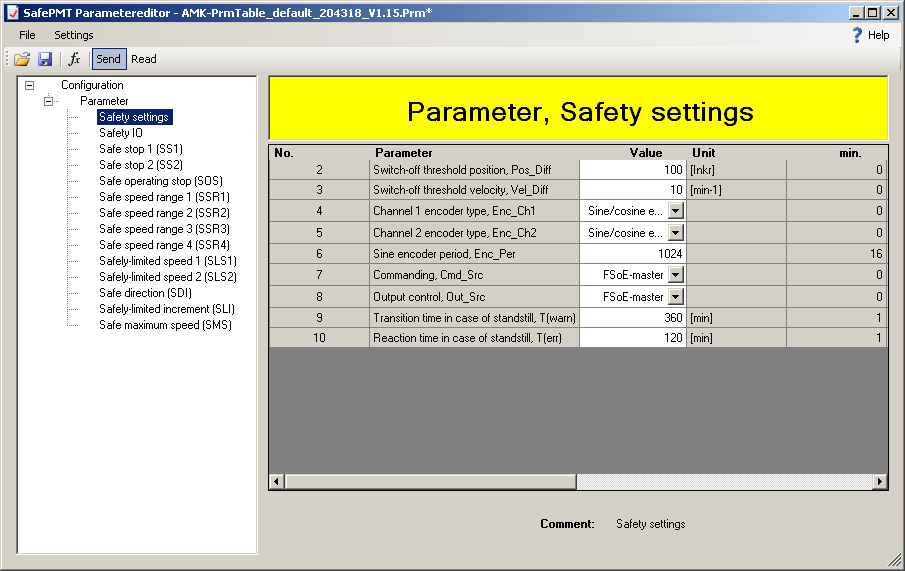Select Safe stop 1 (SS1)
Viewport: 905px width, 571px height.
click(x=141, y=149)
